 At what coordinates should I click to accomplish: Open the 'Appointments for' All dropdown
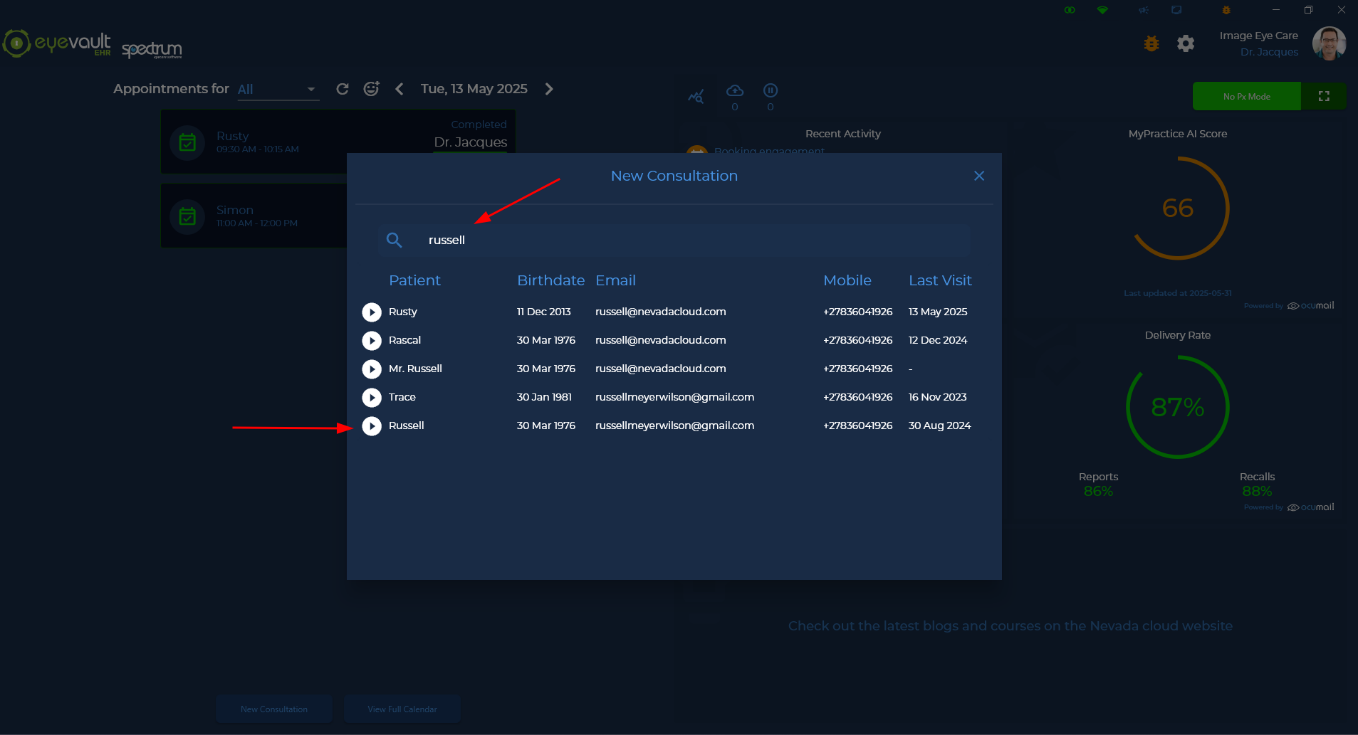coord(277,90)
